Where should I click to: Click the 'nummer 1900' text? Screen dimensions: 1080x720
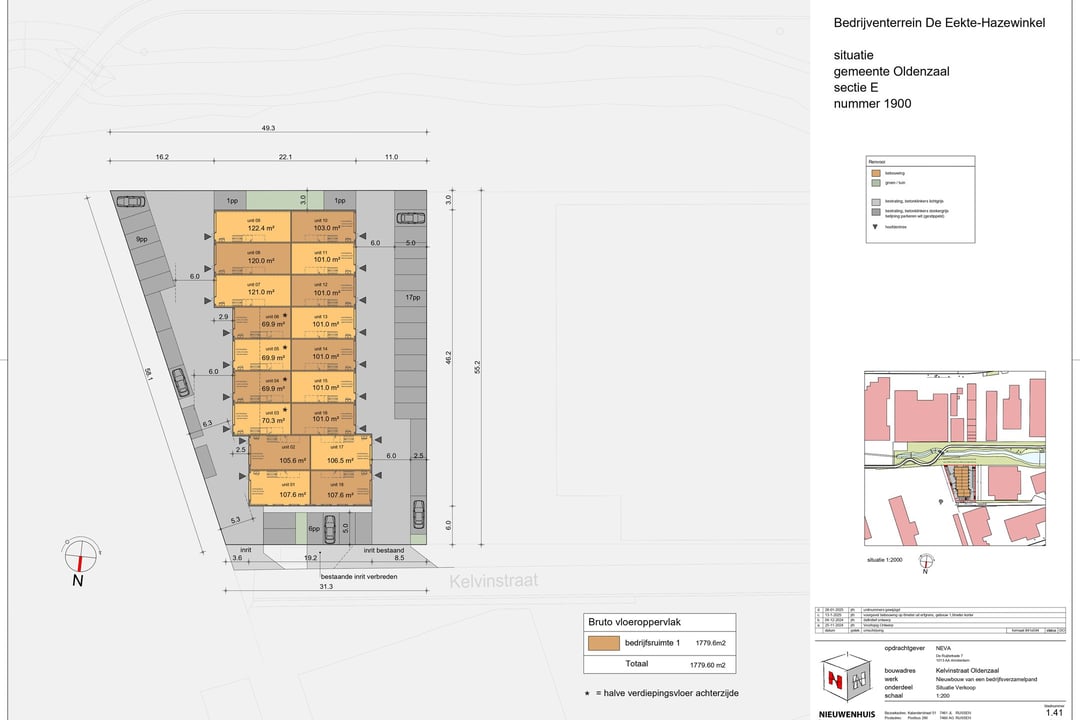point(872,104)
